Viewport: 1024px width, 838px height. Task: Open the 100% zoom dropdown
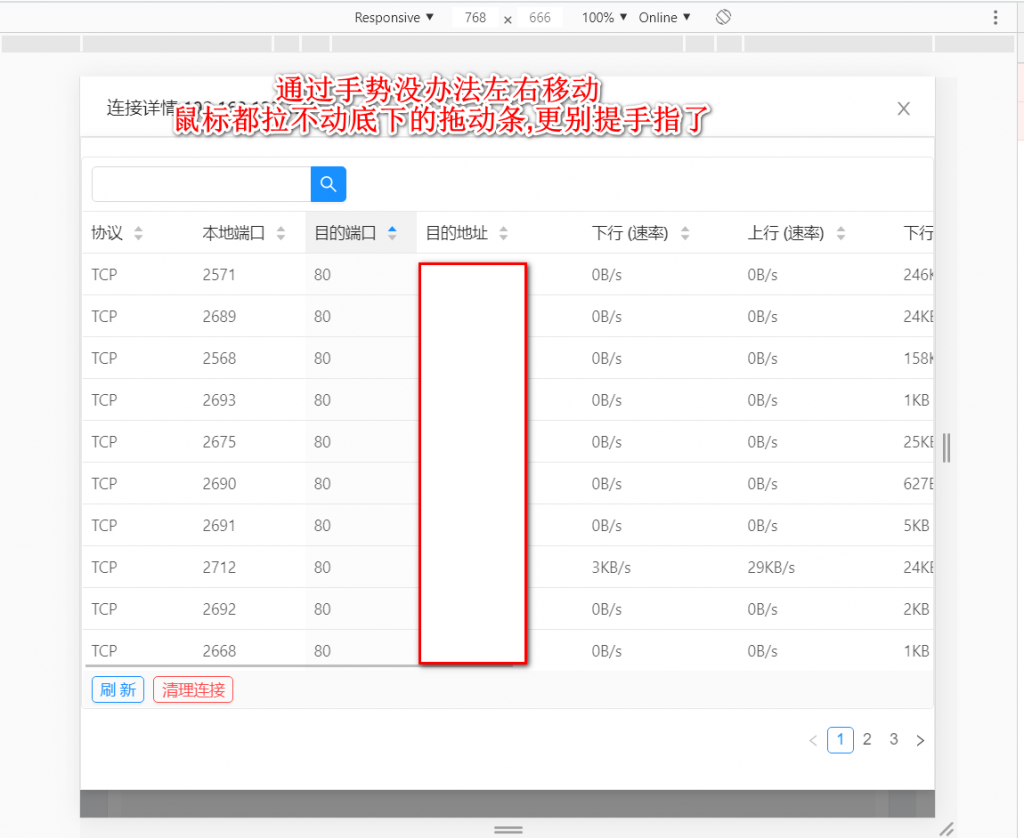tap(604, 17)
